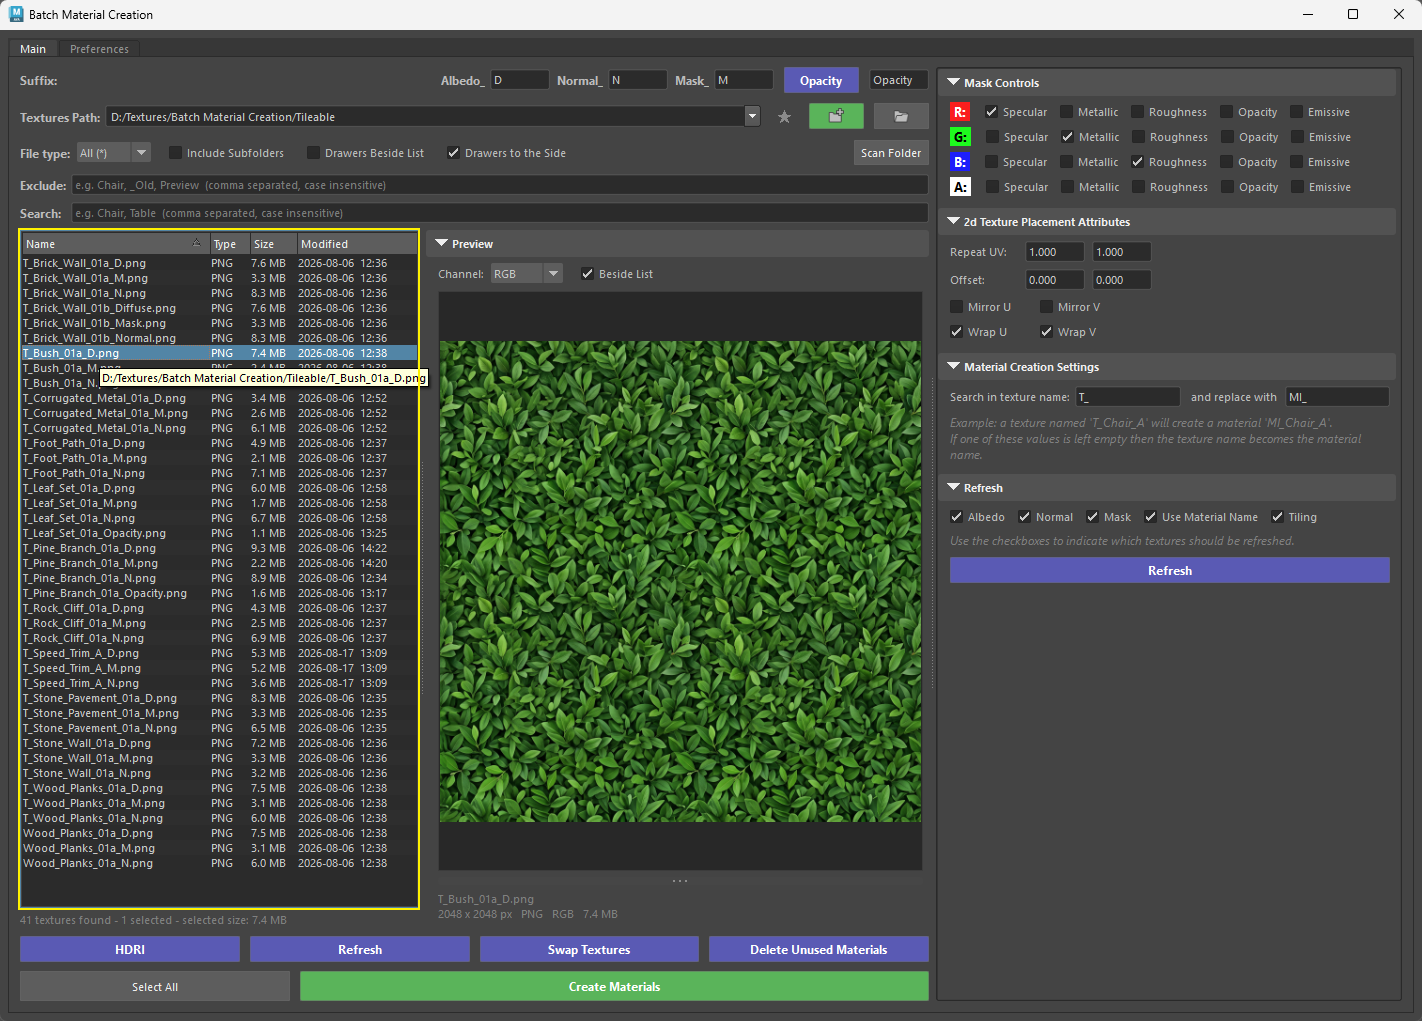The width and height of the screenshot is (1422, 1021).
Task: Collapse the Mask Controls section
Action: tap(954, 83)
